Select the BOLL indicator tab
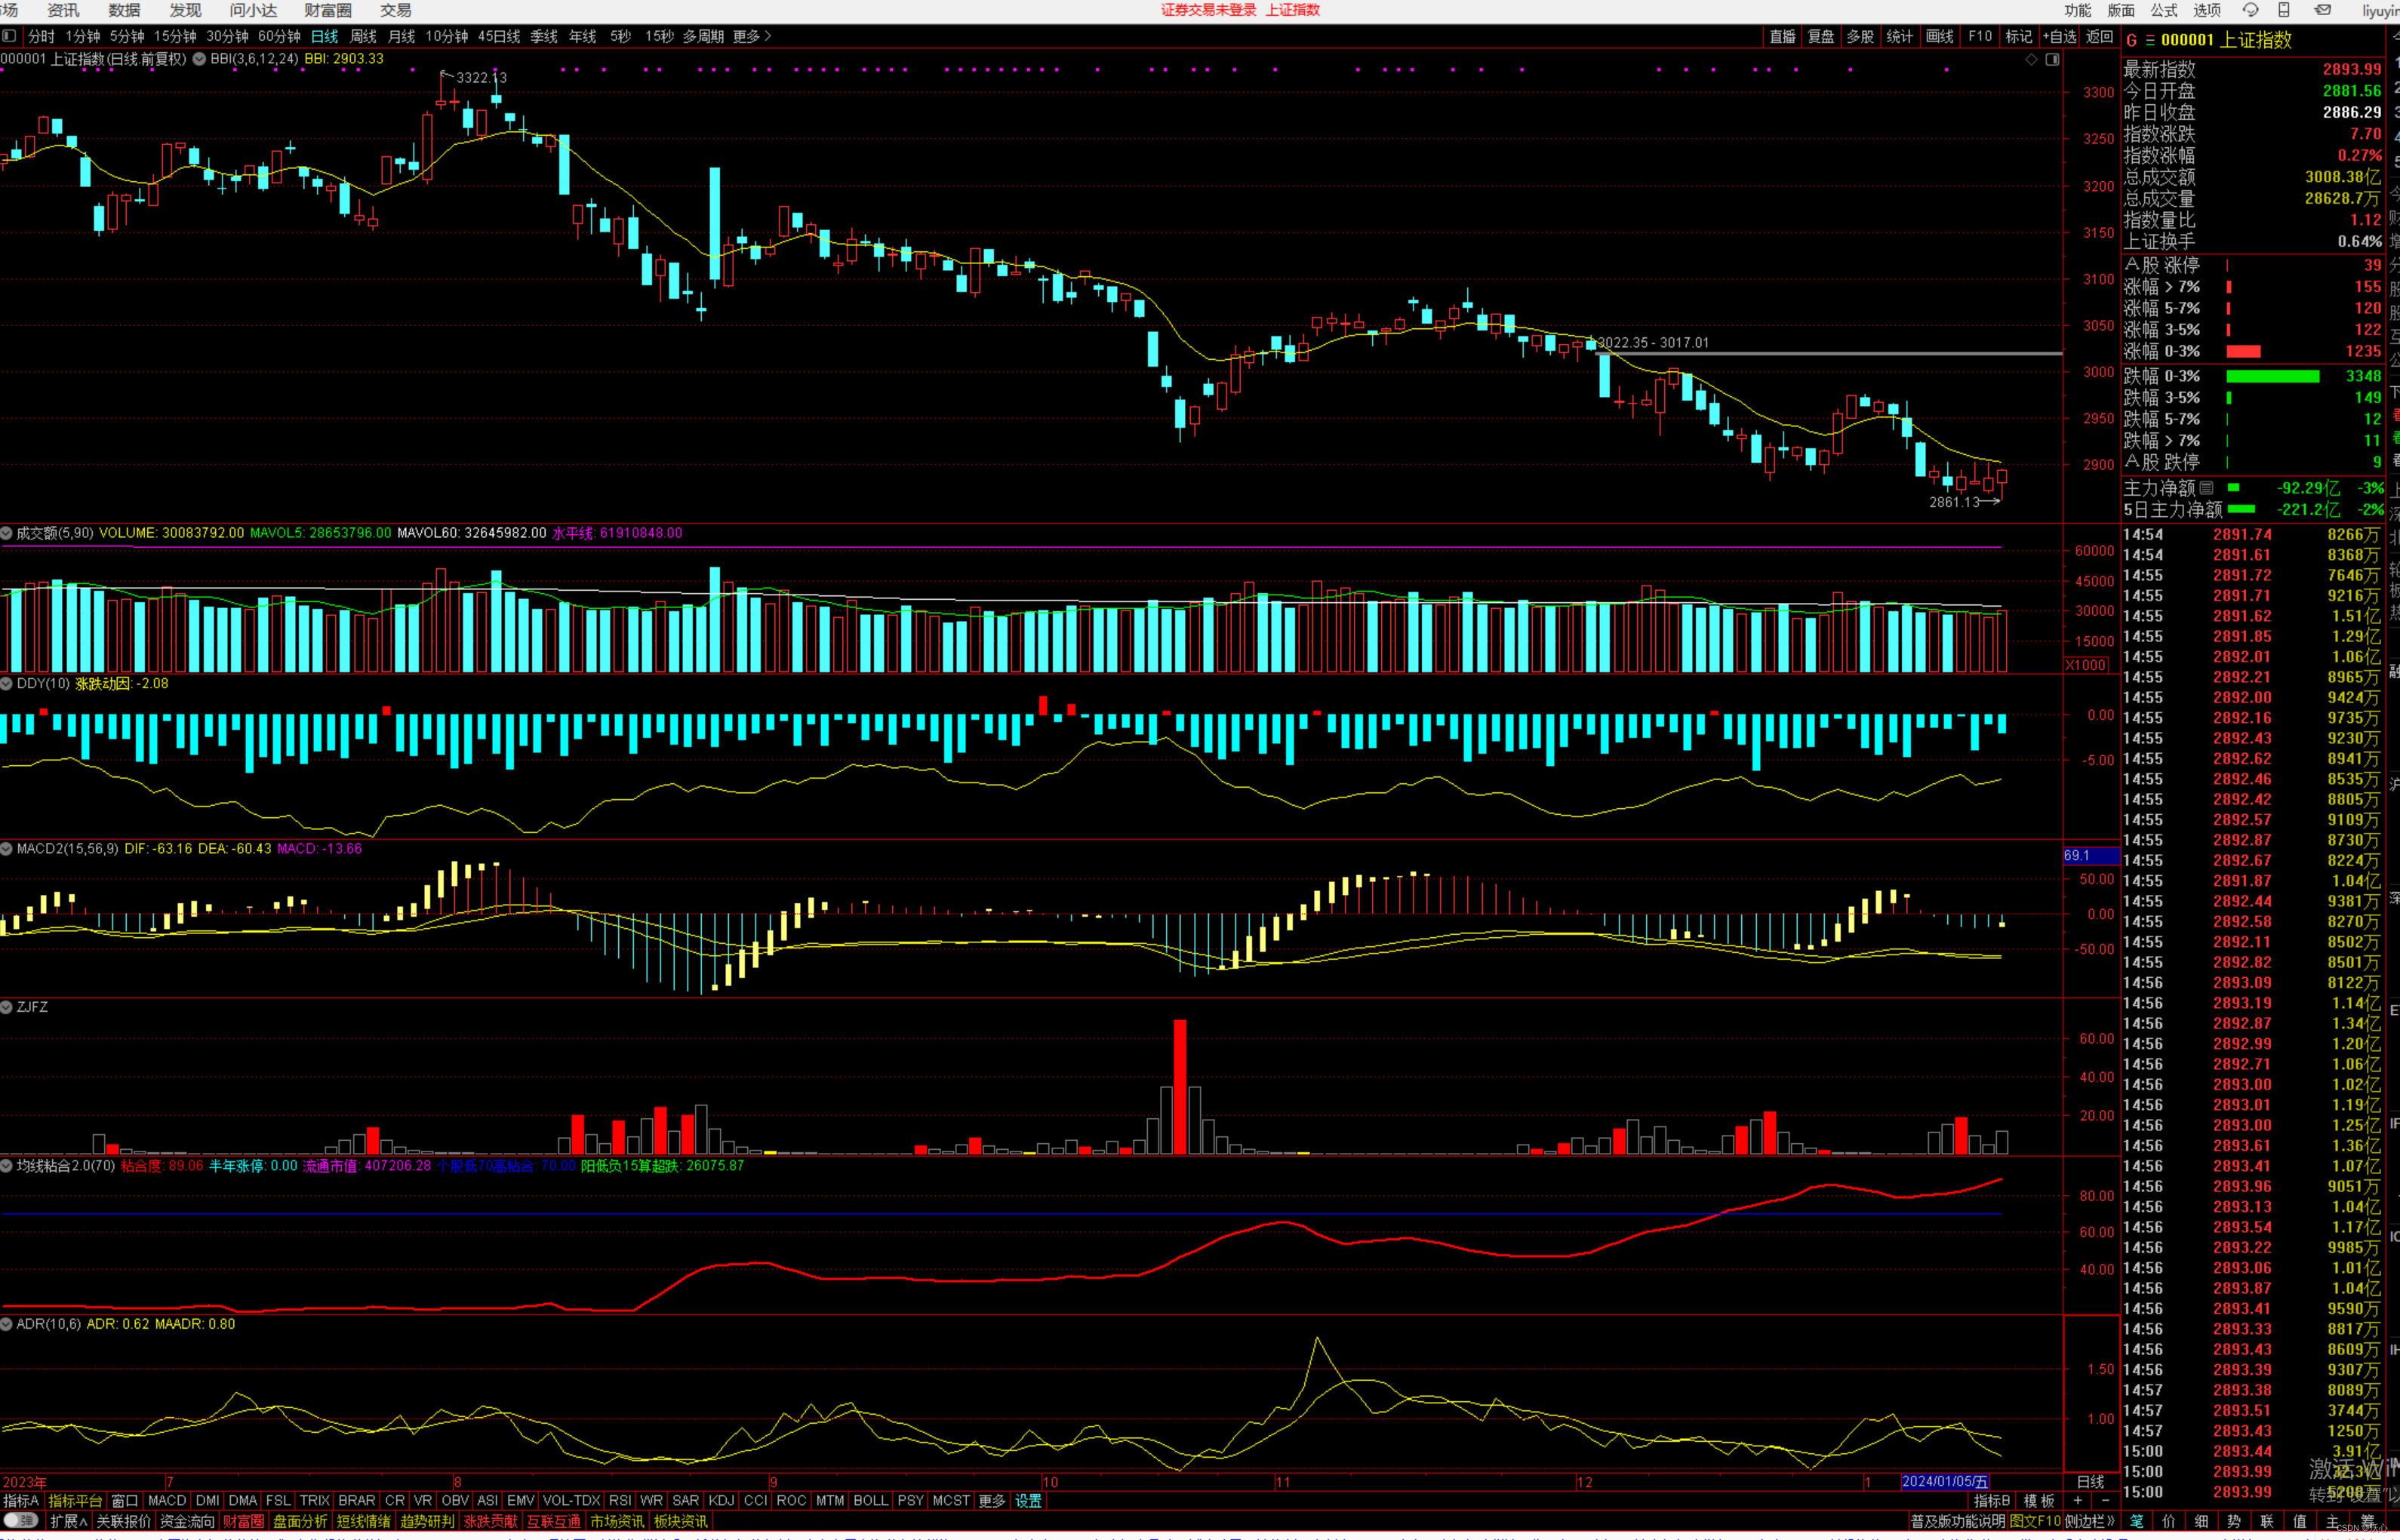Screen dimensions: 2400x1540 870,1501
